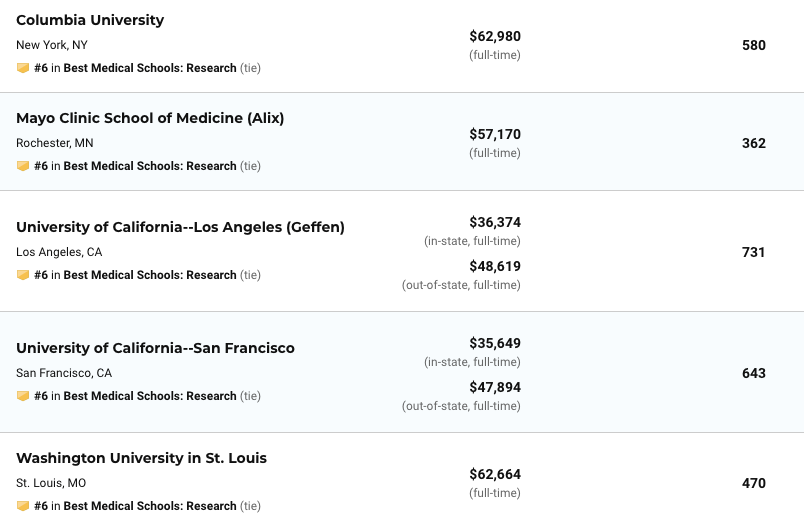
Task: Click the 362 enrollment number for Mayo Clinic
Action: [x=754, y=143]
